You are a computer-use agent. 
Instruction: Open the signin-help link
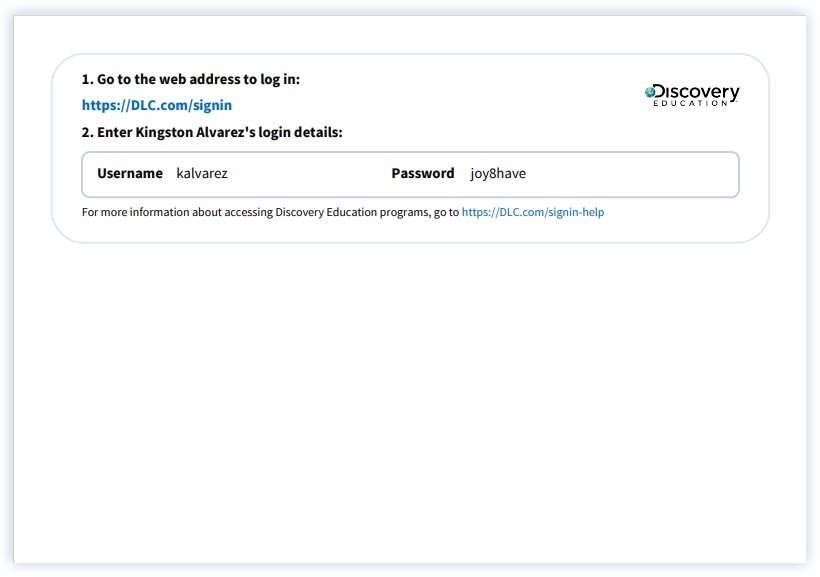[x=532, y=212]
